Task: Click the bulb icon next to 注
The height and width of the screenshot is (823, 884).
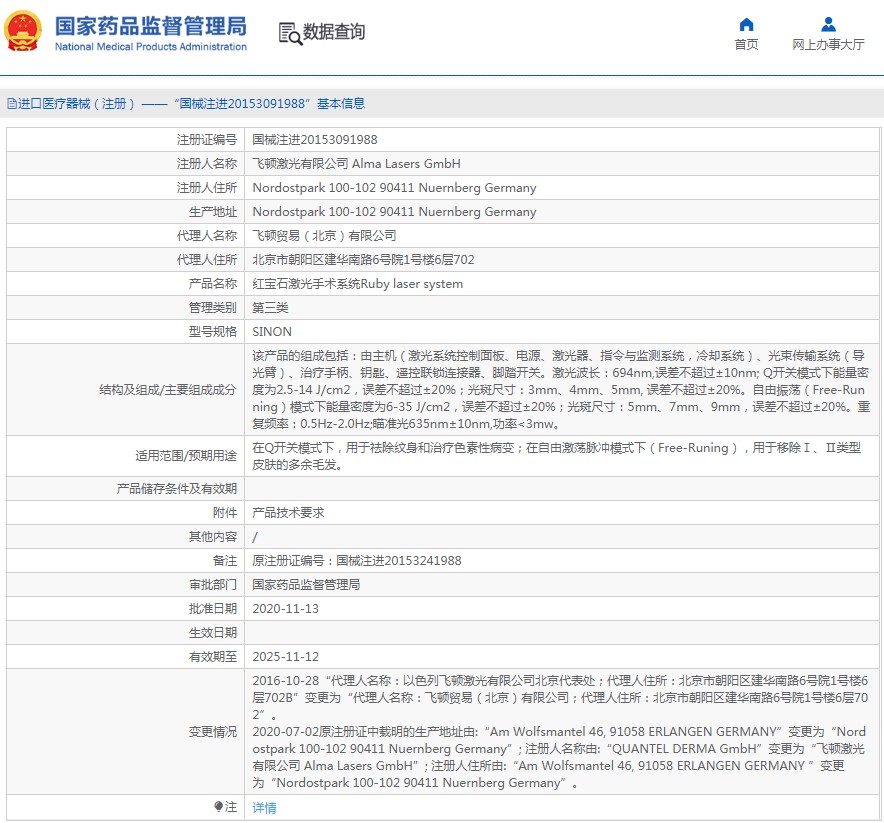Action: click(x=219, y=807)
